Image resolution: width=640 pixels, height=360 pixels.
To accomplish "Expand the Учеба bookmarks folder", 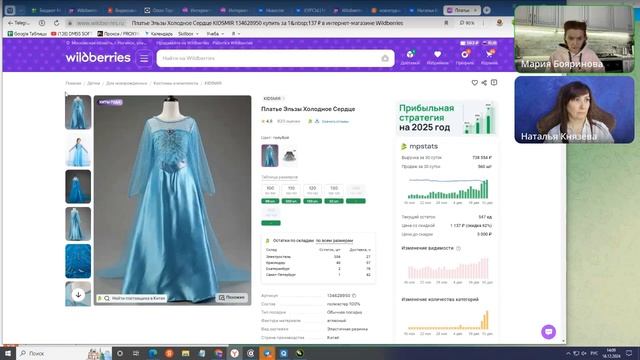I will (x=215, y=34).
